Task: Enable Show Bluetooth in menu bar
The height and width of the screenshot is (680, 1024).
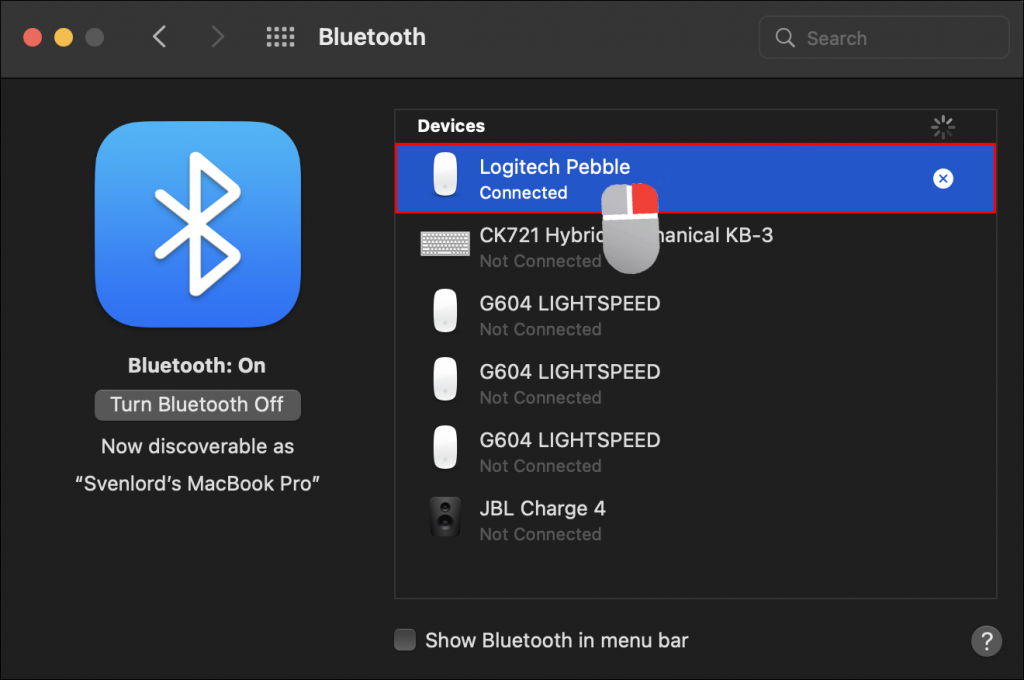Action: (x=404, y=640)
